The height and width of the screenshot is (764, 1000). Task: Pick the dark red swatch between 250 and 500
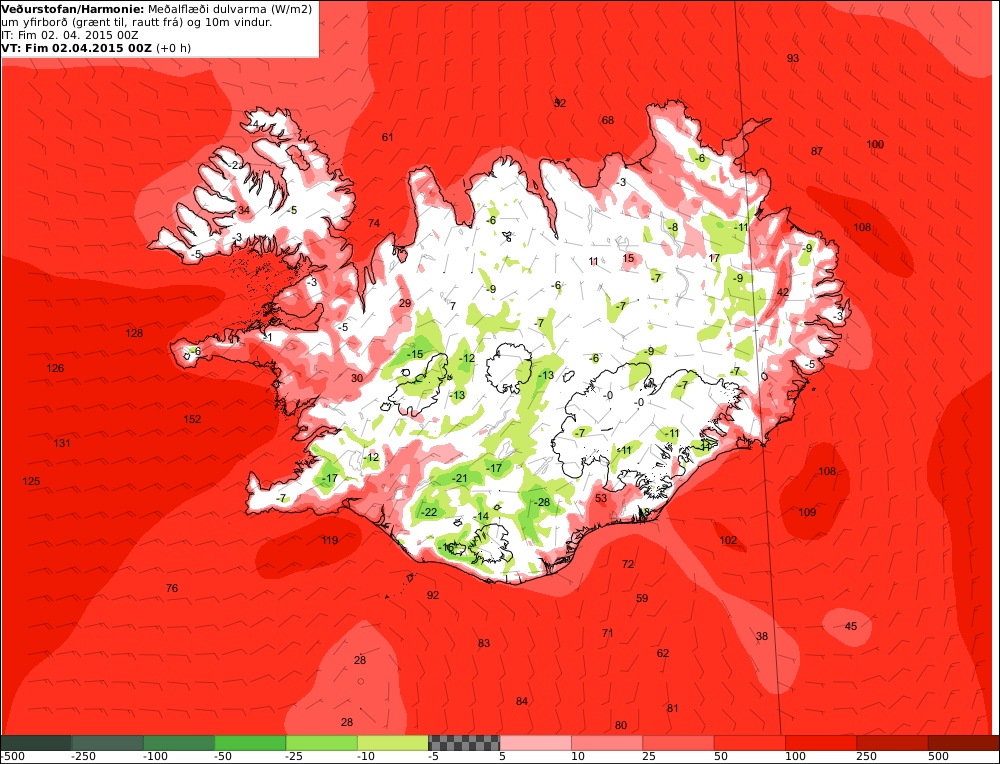point(893,742)
